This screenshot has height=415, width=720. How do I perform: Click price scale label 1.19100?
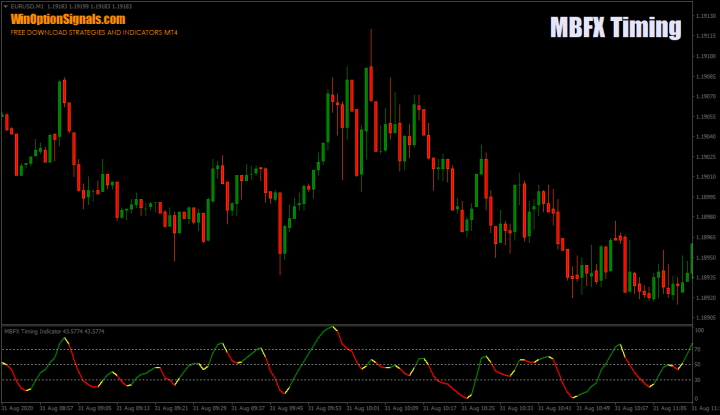pos(706,56)
